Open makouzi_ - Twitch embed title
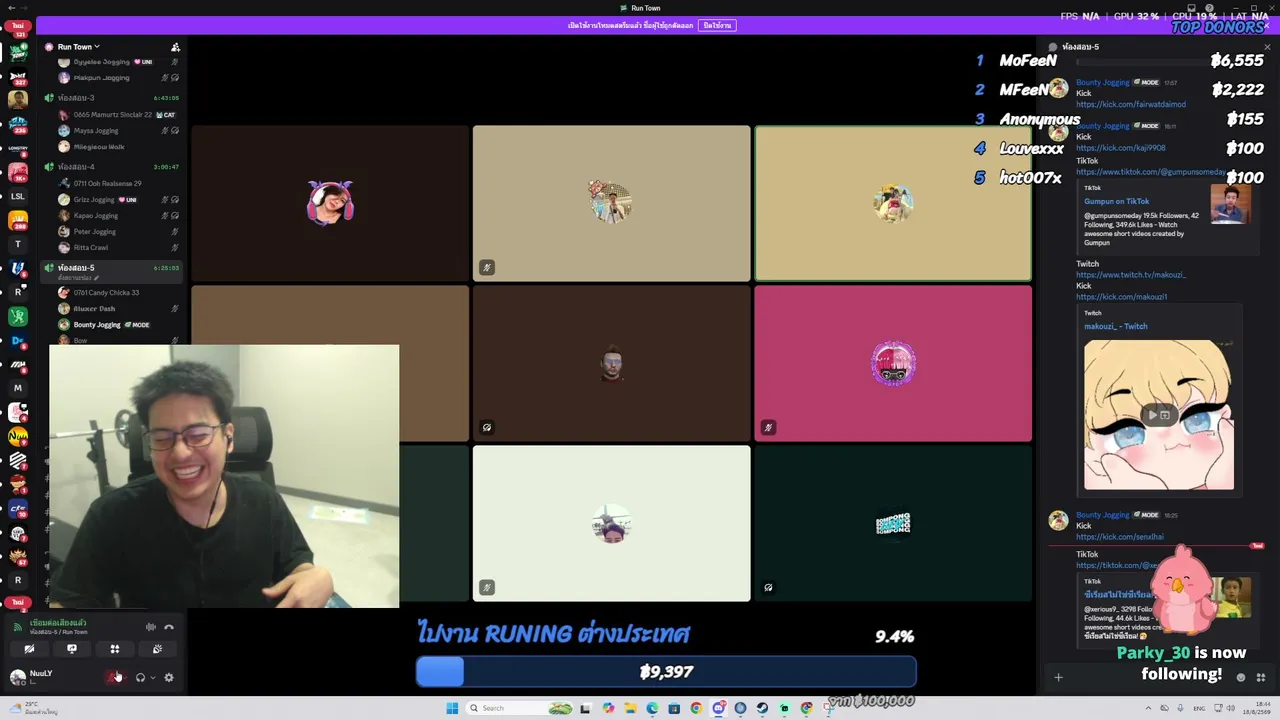 [x=1116, y=326]
